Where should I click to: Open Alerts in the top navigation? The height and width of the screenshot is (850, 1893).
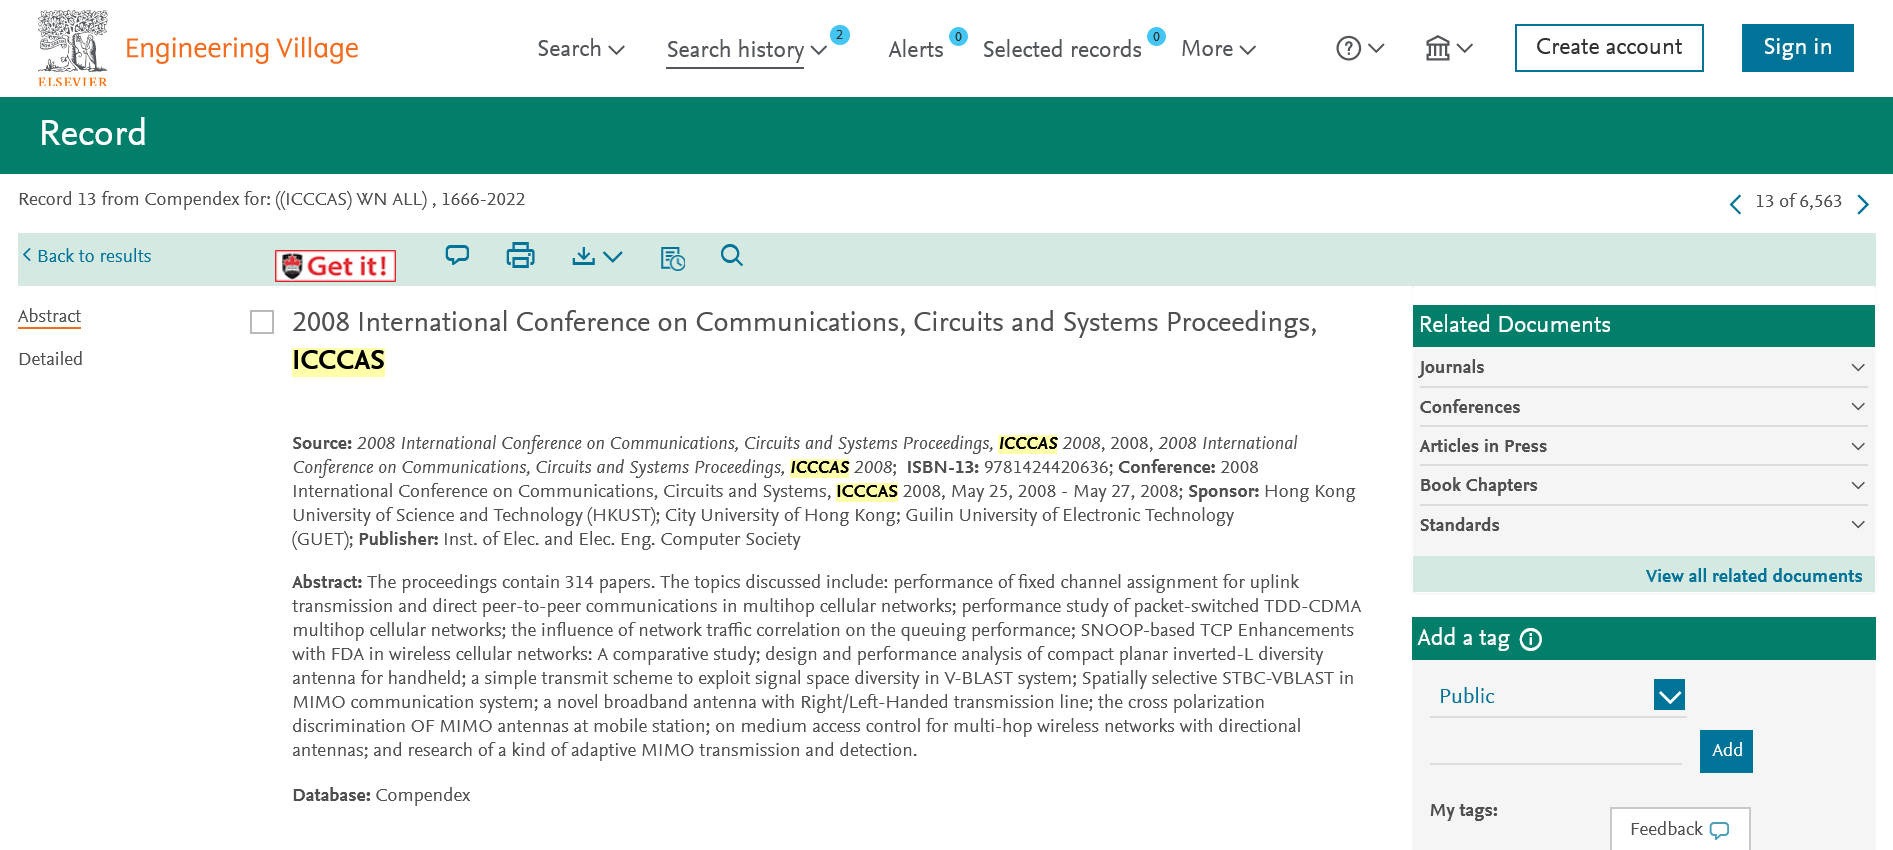[x=916, y=49]
